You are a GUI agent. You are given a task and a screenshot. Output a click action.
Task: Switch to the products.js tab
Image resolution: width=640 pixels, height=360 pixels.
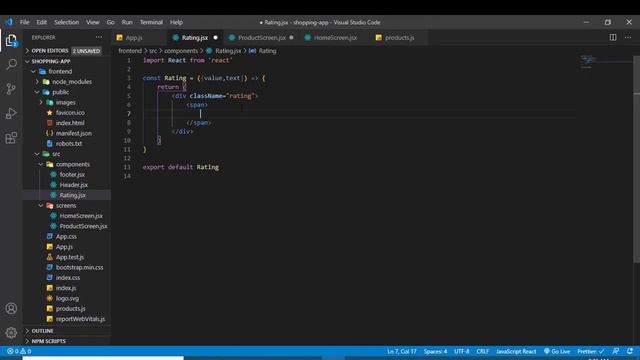click(400, 38)
